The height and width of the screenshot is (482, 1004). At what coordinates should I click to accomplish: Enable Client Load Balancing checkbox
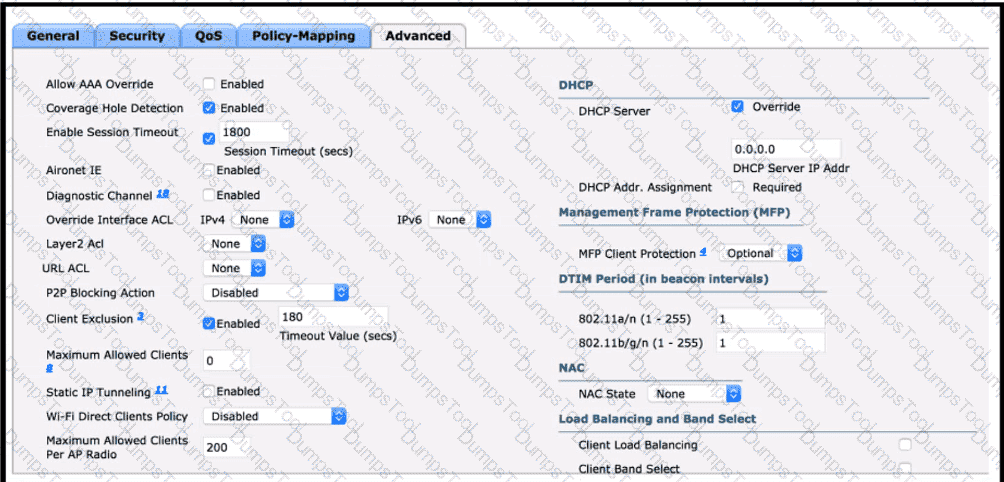904,444
